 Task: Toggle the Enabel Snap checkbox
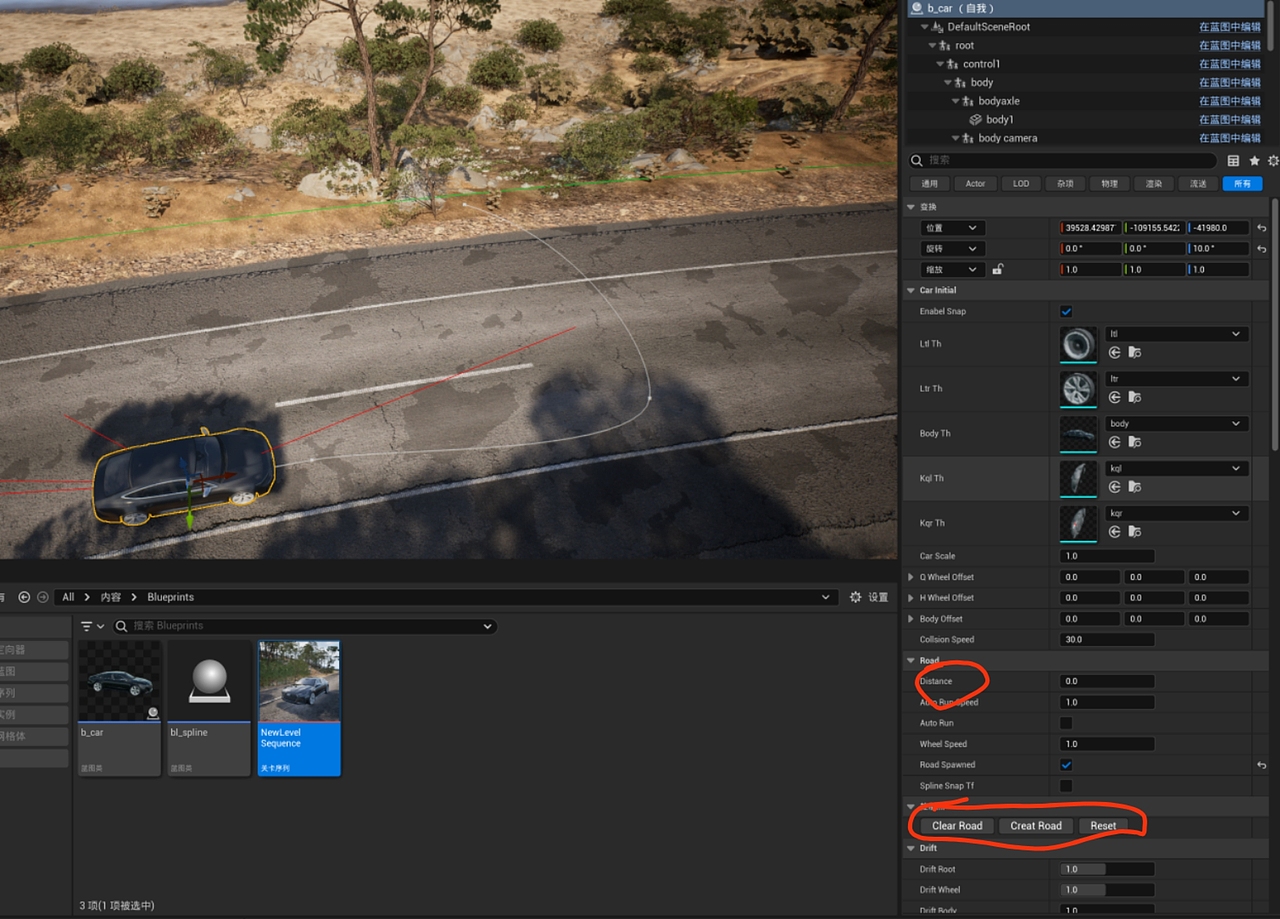1066,311
